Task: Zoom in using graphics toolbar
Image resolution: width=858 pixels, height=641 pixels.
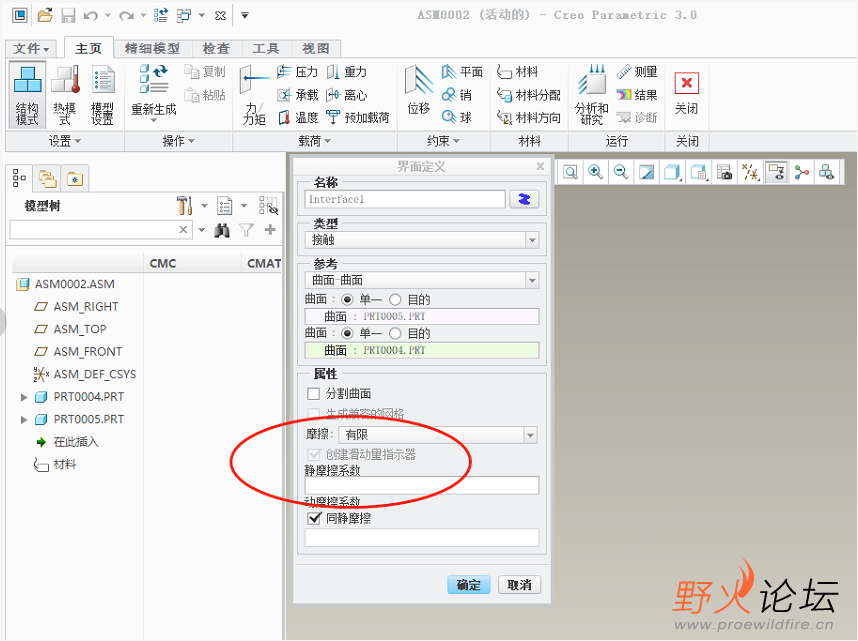Action: click(595, 172)
